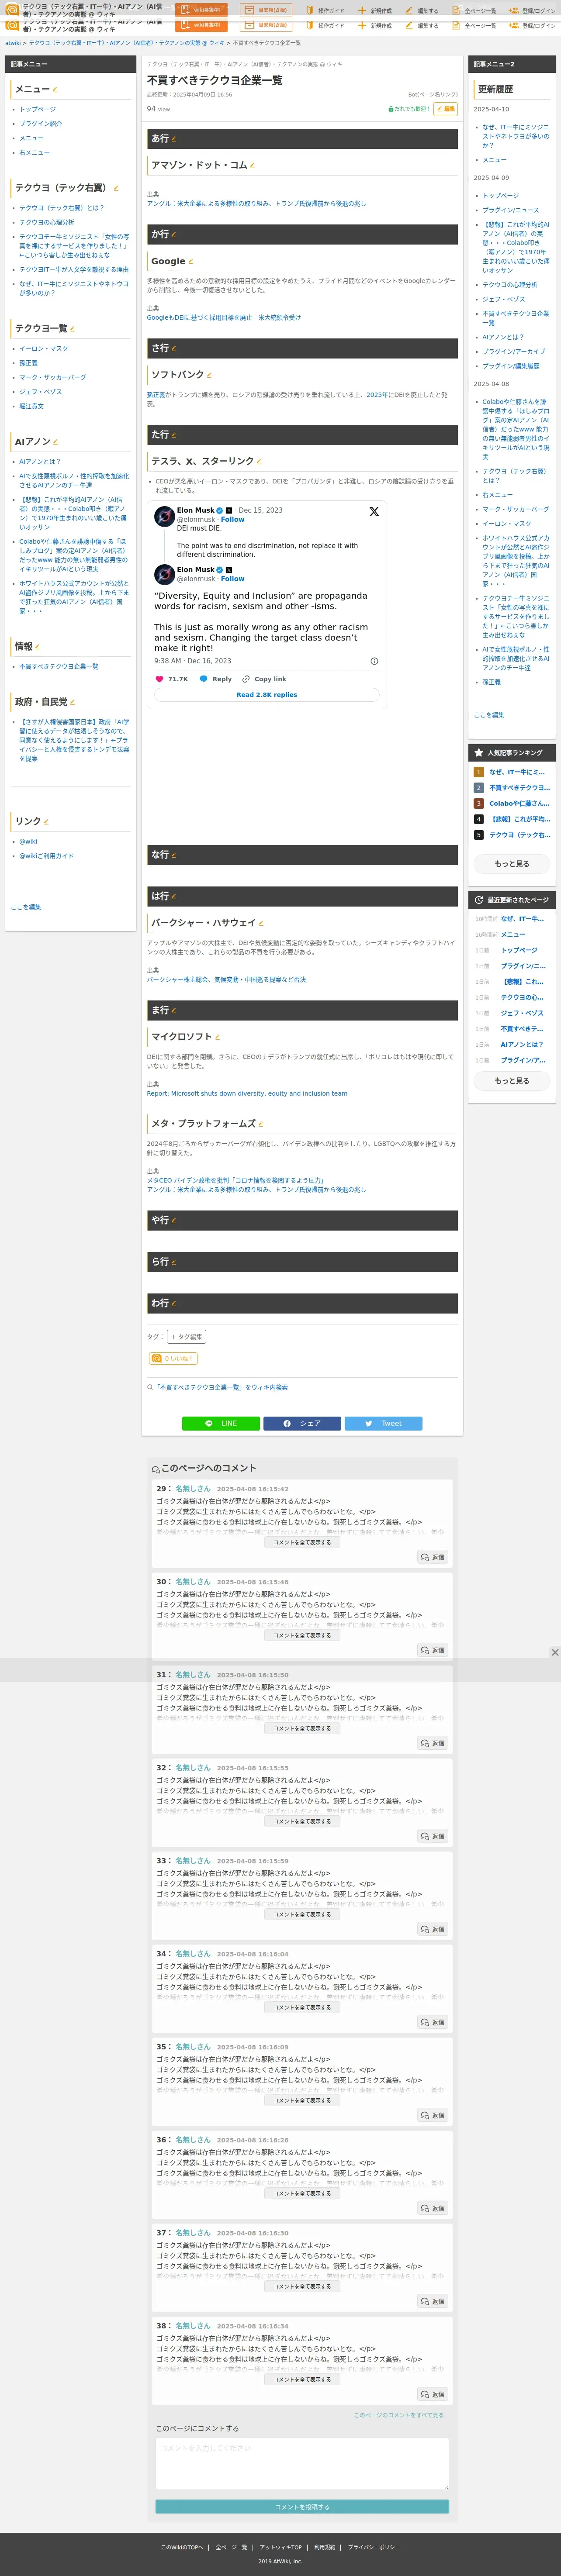
Task: Open Report: Microsoft shuts down diversity source link
Action: 247,1093
